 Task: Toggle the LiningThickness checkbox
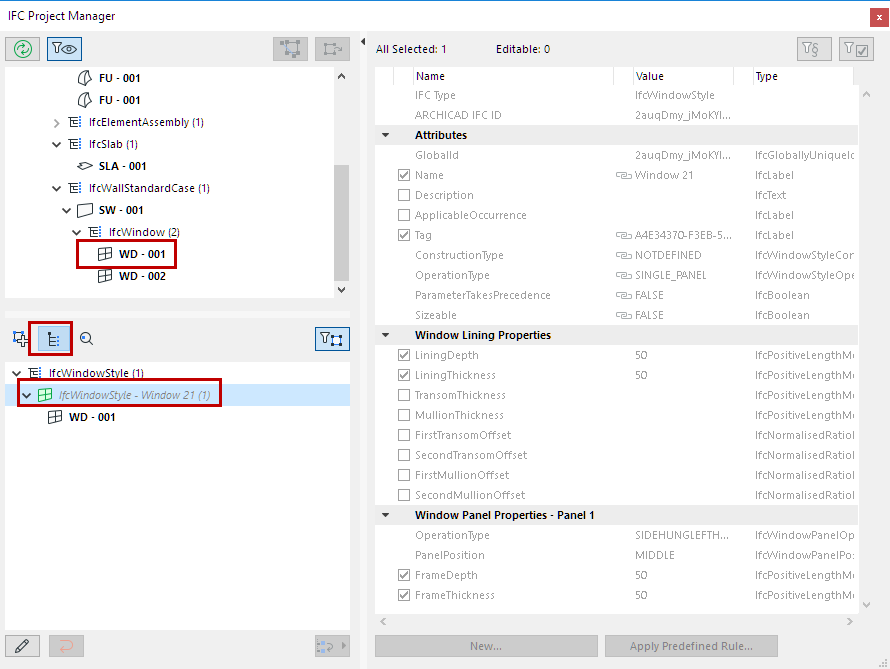(404, 375)
